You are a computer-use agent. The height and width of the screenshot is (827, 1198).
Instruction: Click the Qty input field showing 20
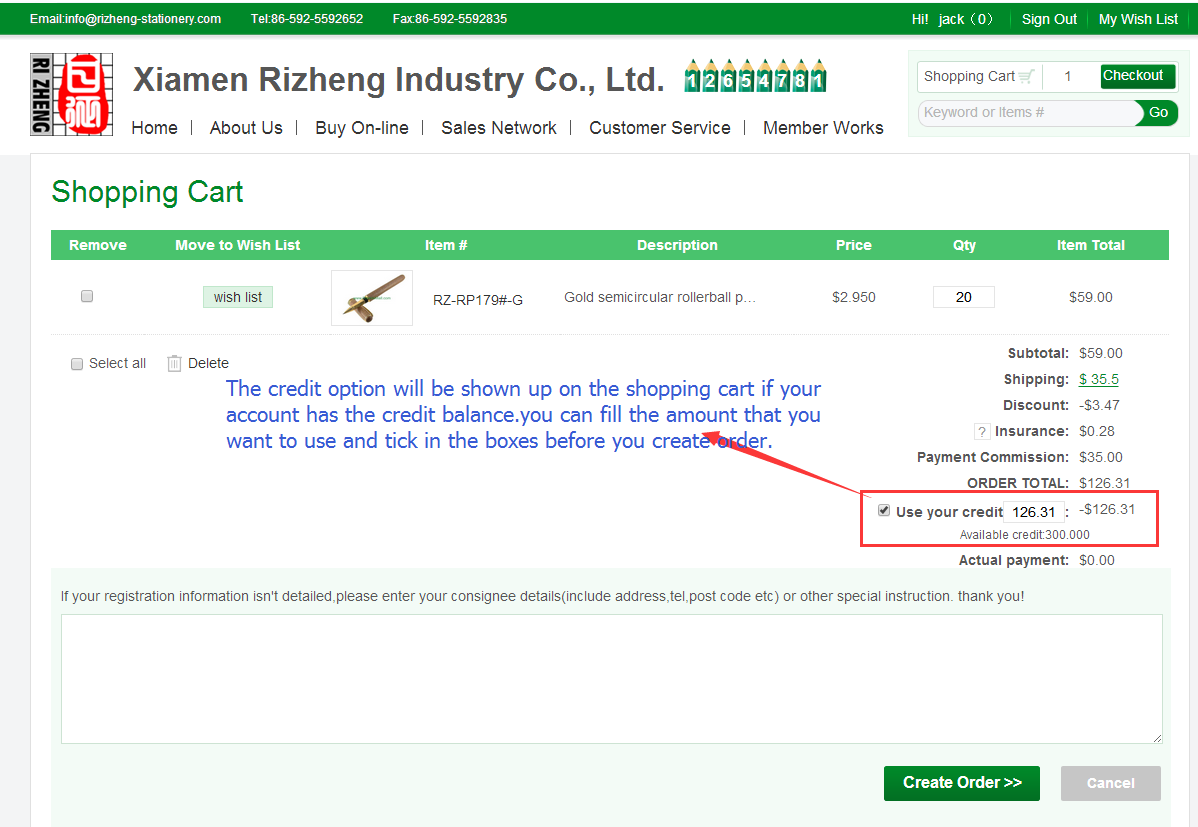(963, 297)
